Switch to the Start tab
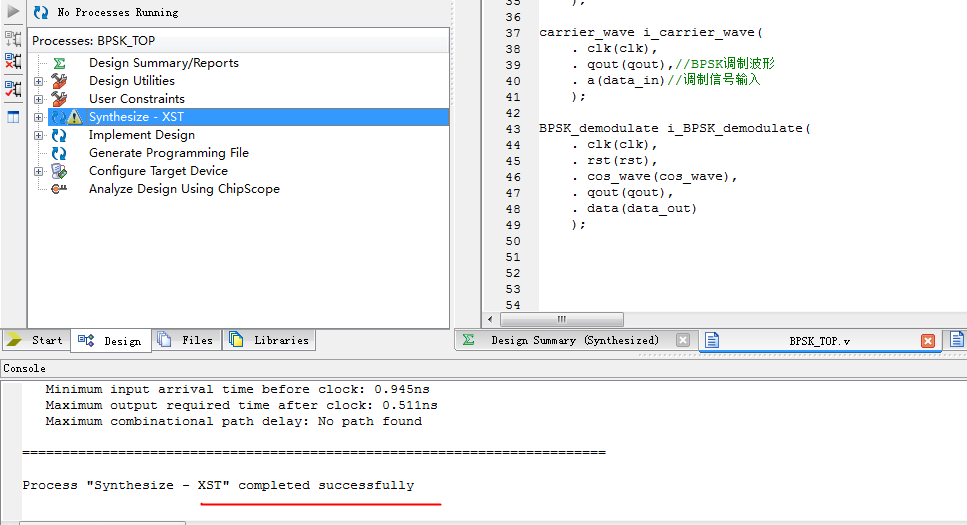 click(35, 341)
